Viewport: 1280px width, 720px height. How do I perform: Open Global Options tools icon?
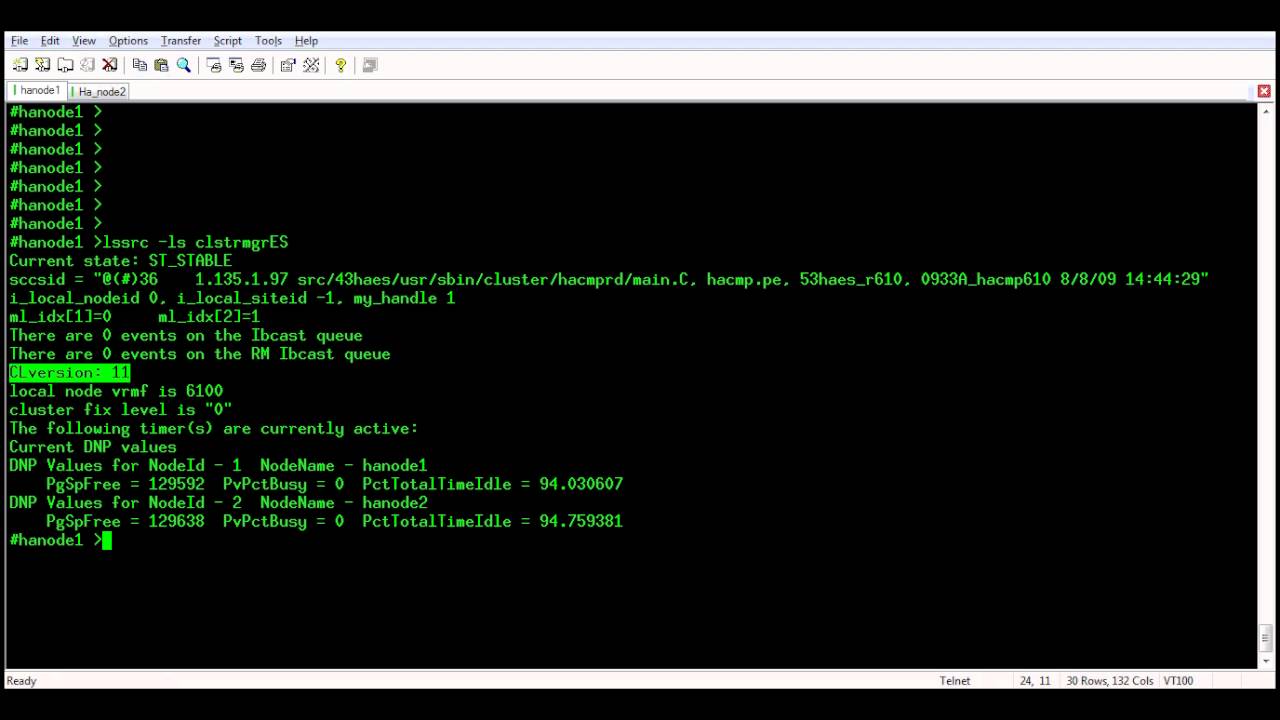tap(311, 65)
